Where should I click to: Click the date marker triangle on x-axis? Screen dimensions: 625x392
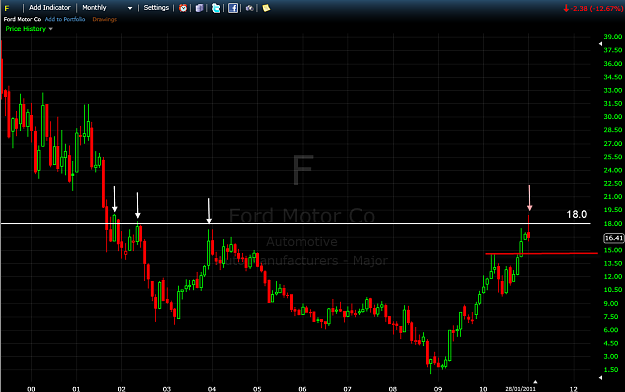[535, 382]
